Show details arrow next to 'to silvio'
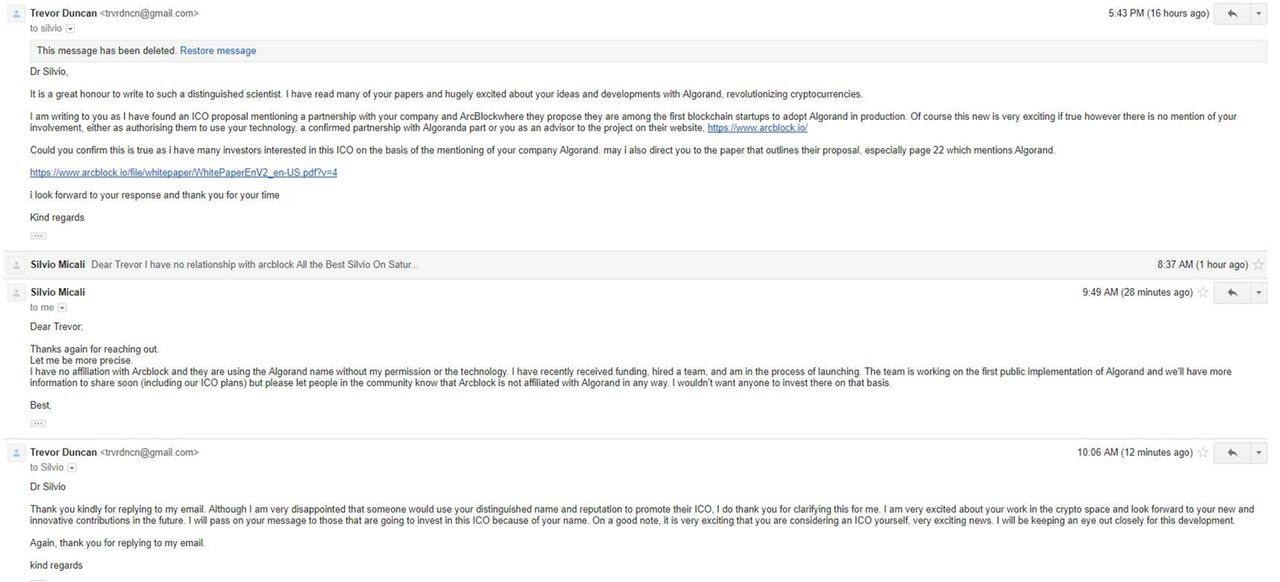Screen dimensions: 1280x582 coord(70,29)
